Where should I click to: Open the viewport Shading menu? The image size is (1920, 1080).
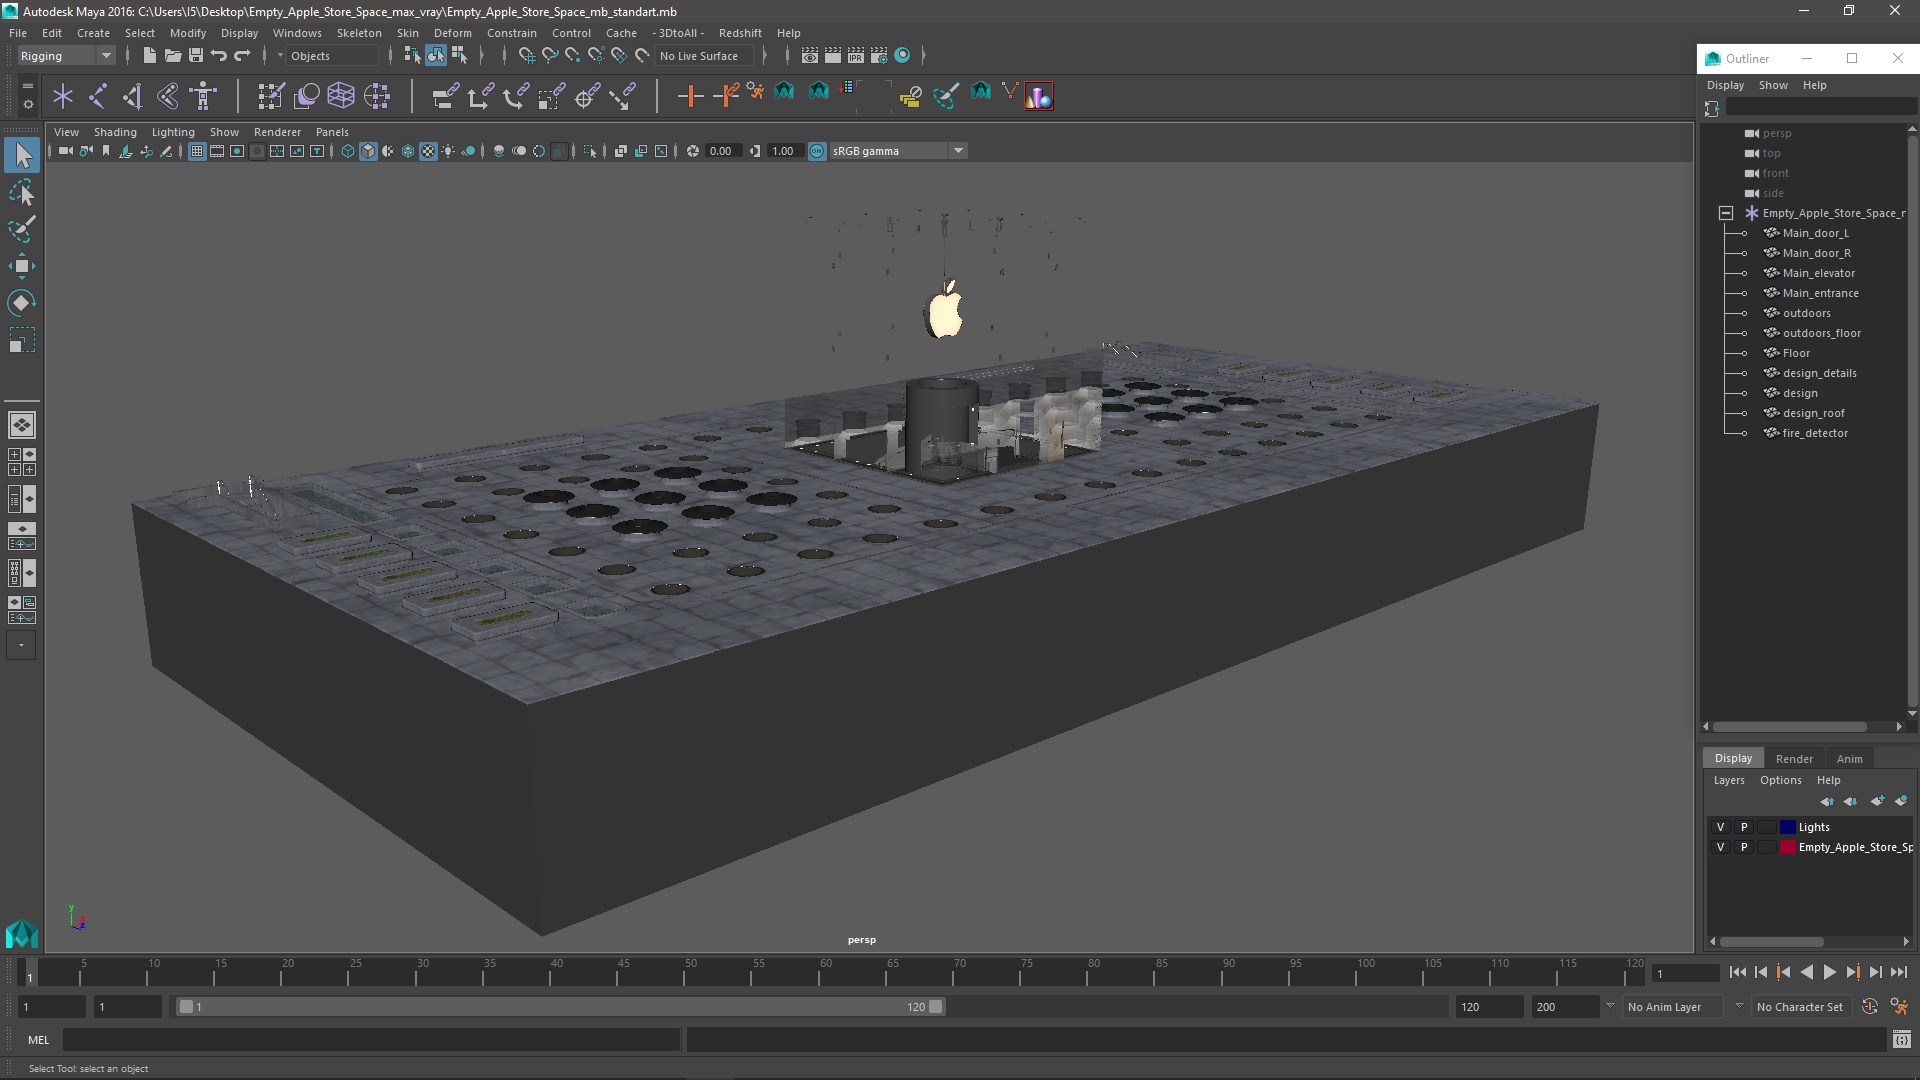[114, 132]
